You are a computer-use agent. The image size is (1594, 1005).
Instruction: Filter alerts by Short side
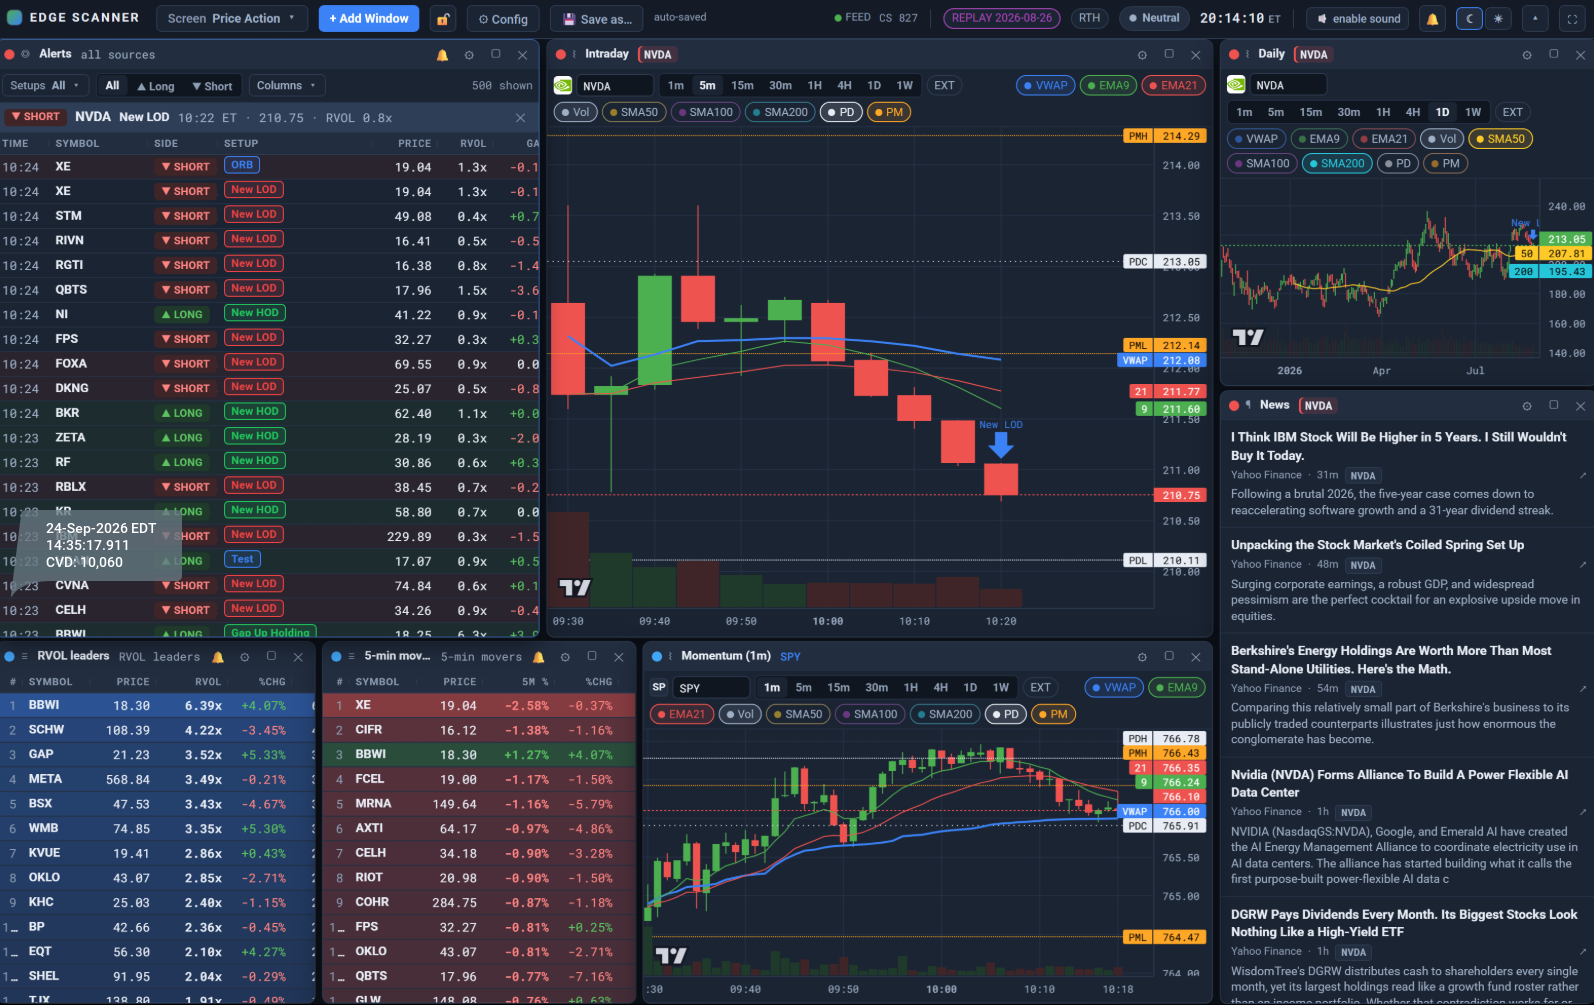click(x=212, y=86)
